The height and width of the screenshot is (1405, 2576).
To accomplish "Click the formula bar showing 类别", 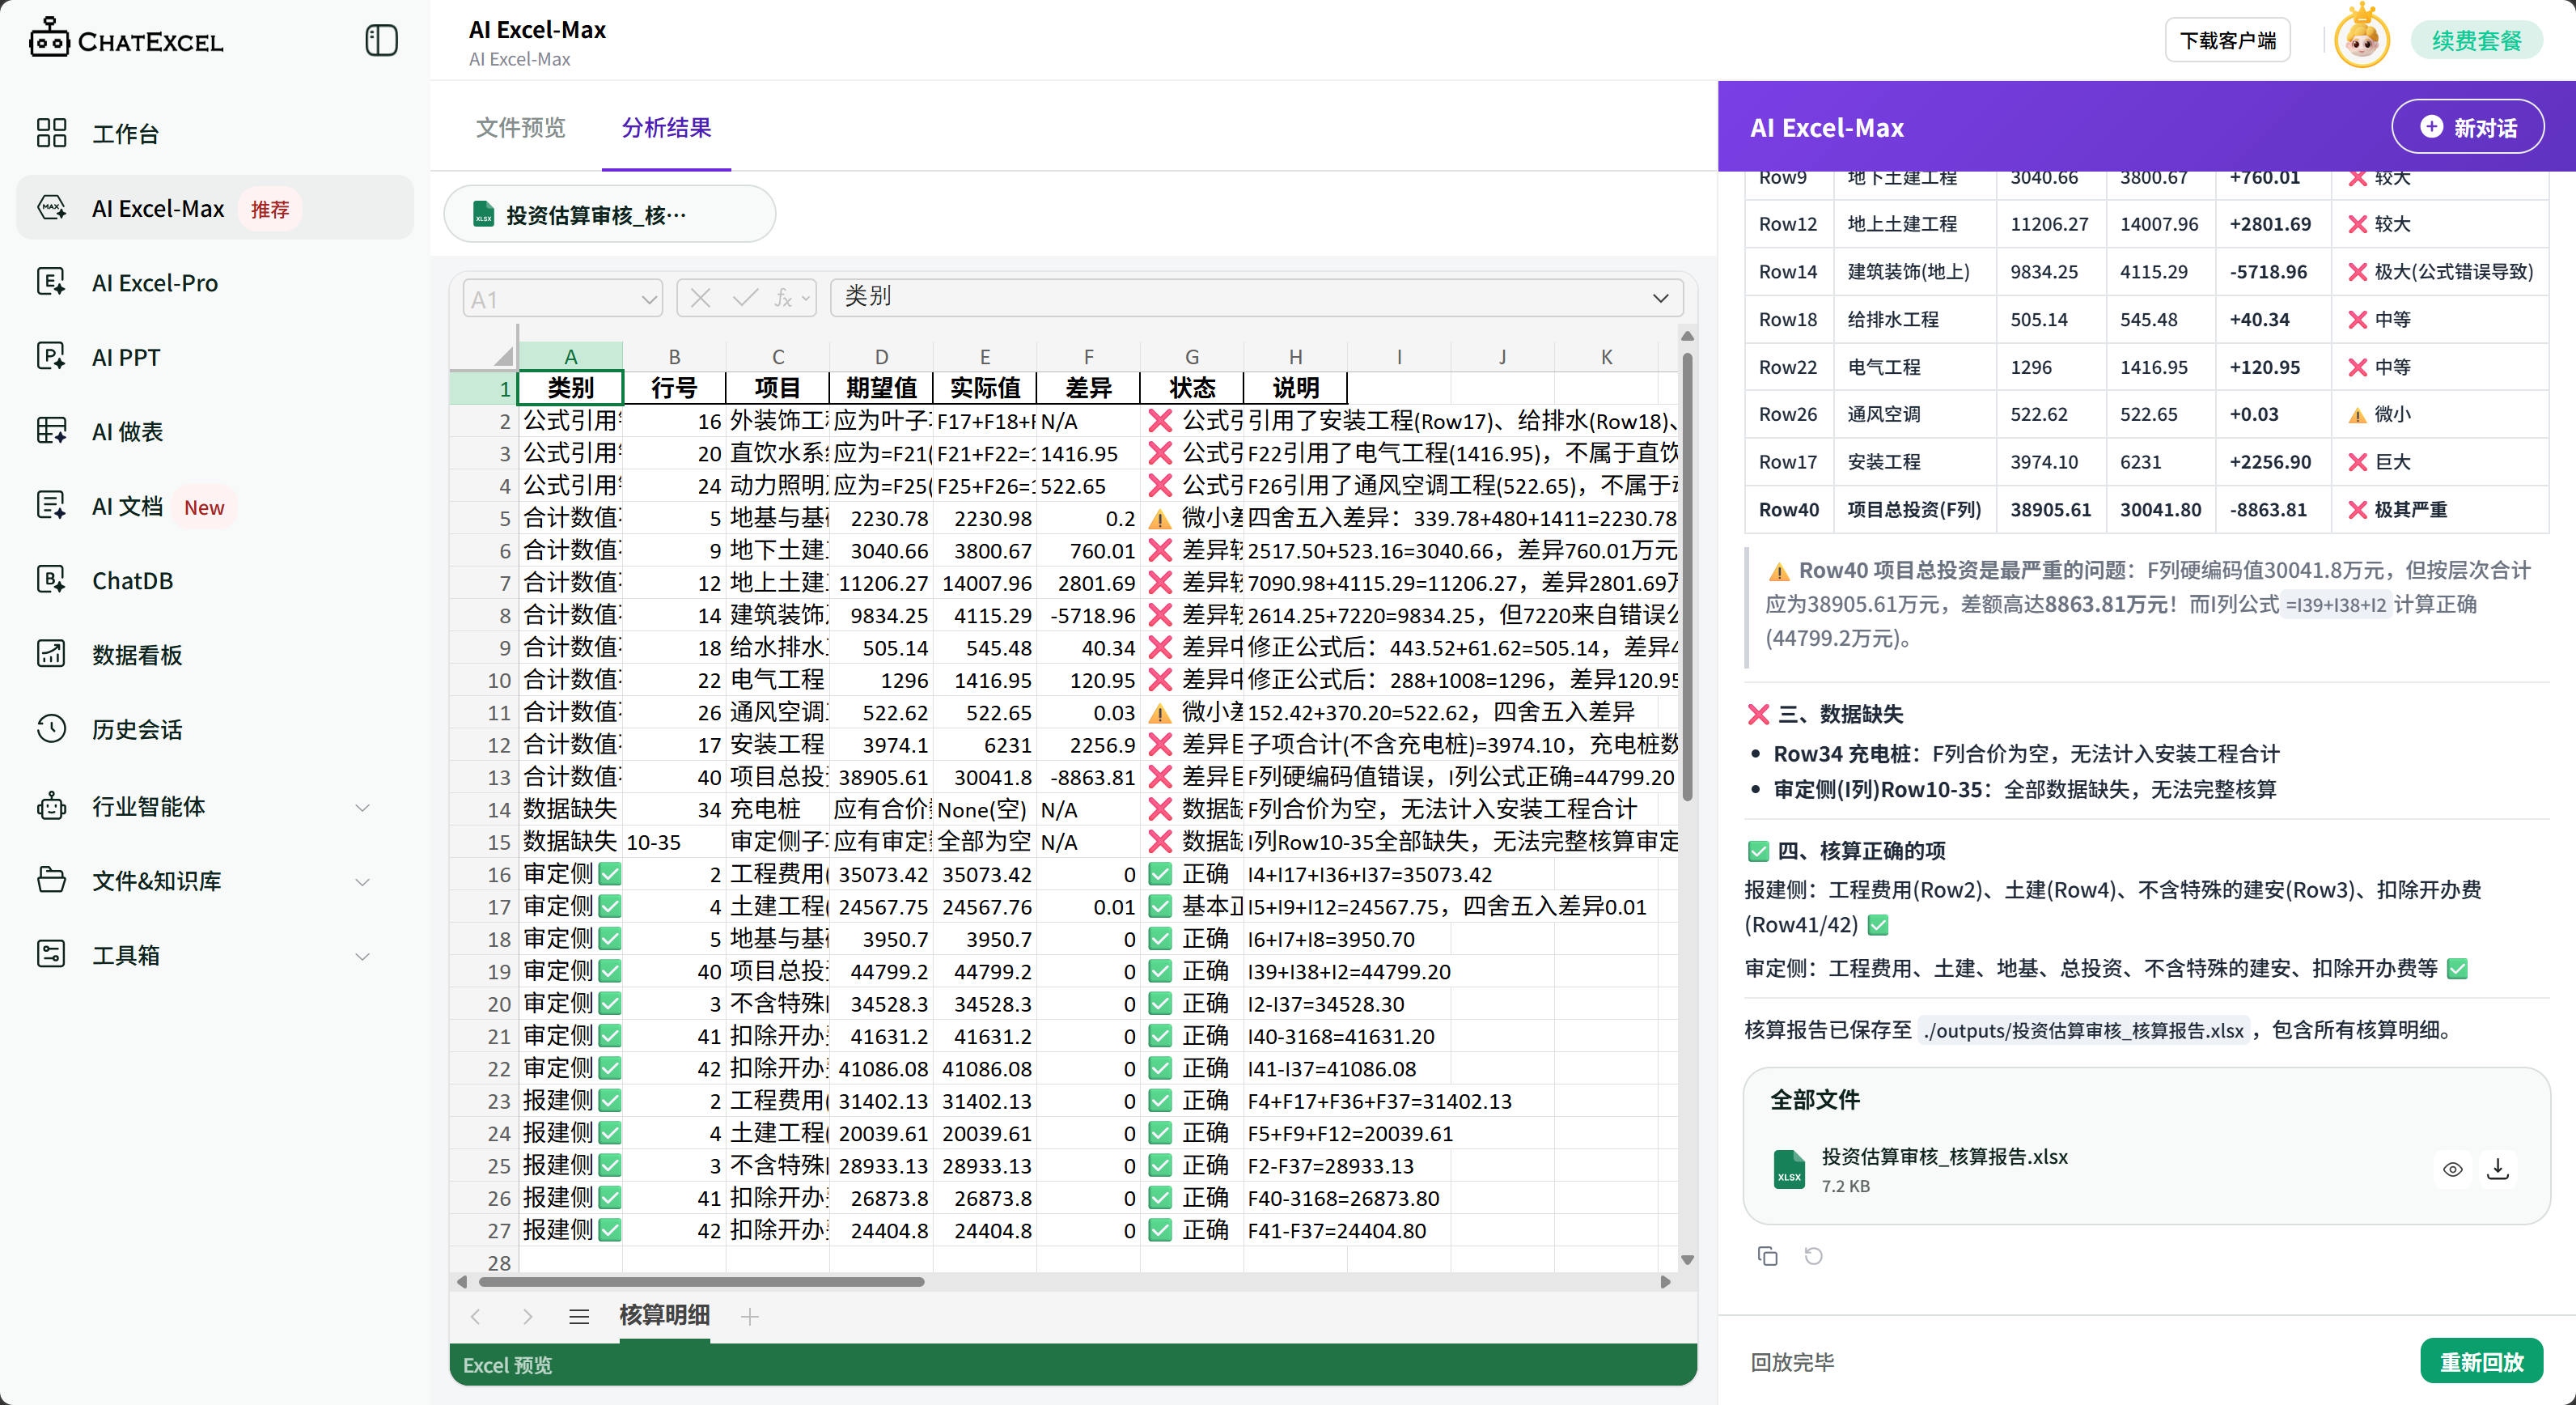I will (1256, 297).
